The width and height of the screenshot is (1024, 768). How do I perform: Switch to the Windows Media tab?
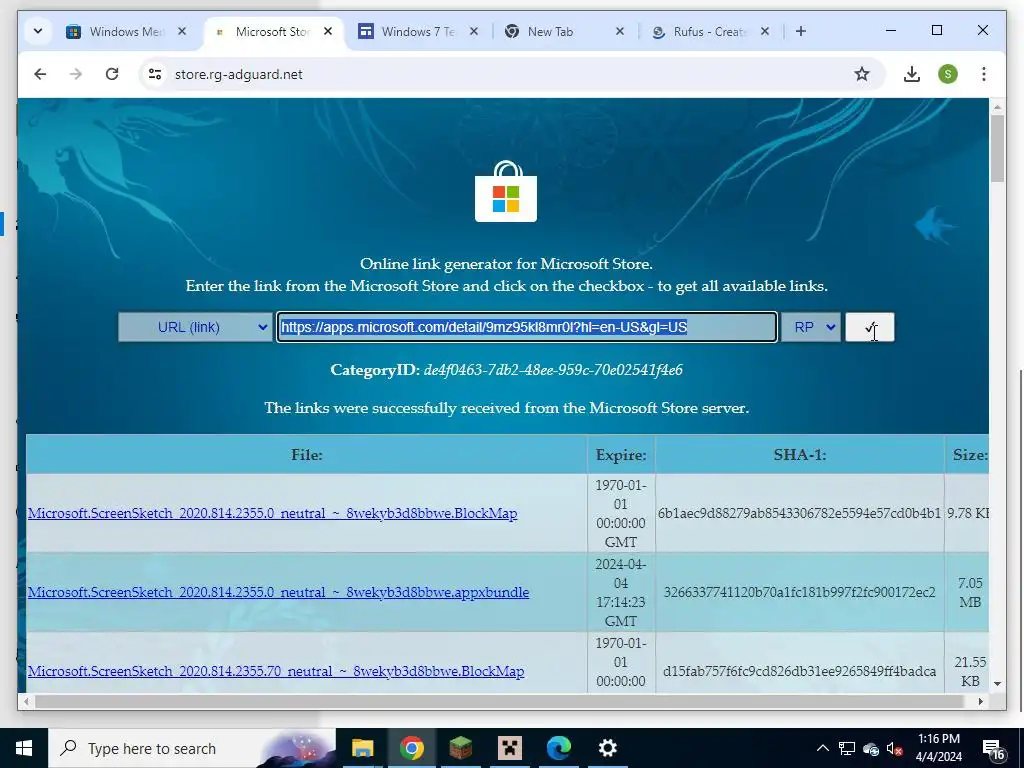coord(125,31)
